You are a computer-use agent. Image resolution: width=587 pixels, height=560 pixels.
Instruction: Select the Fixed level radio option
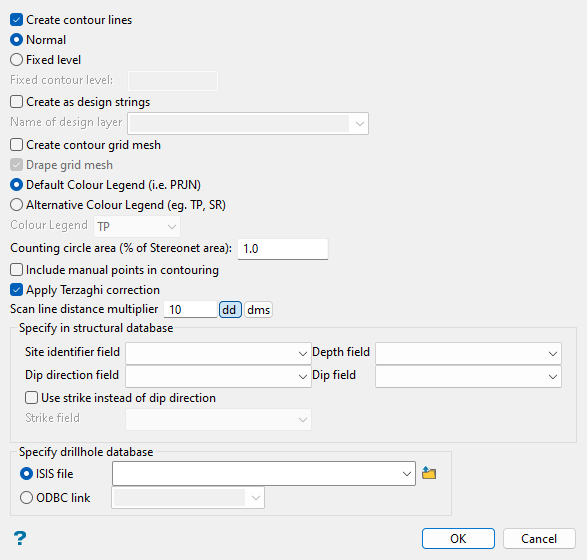pos(16,60)
